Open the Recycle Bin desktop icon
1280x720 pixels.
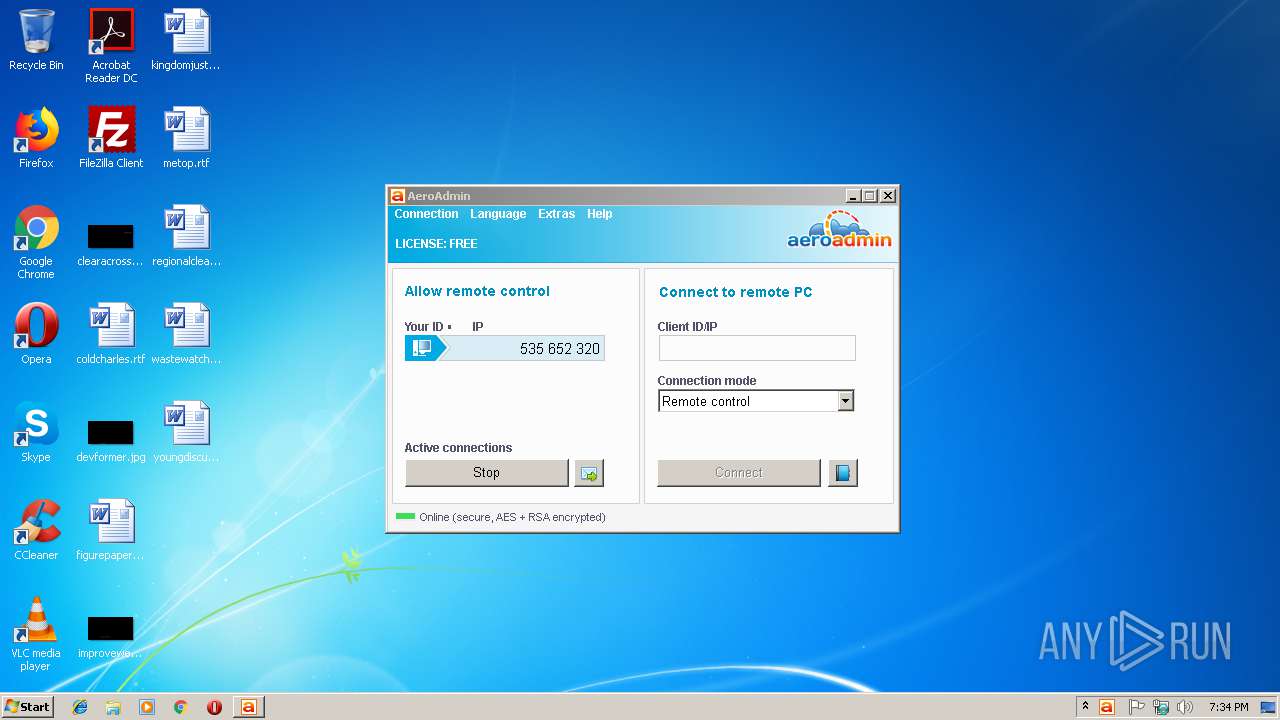pyautogui.click(x=36, y=41)
